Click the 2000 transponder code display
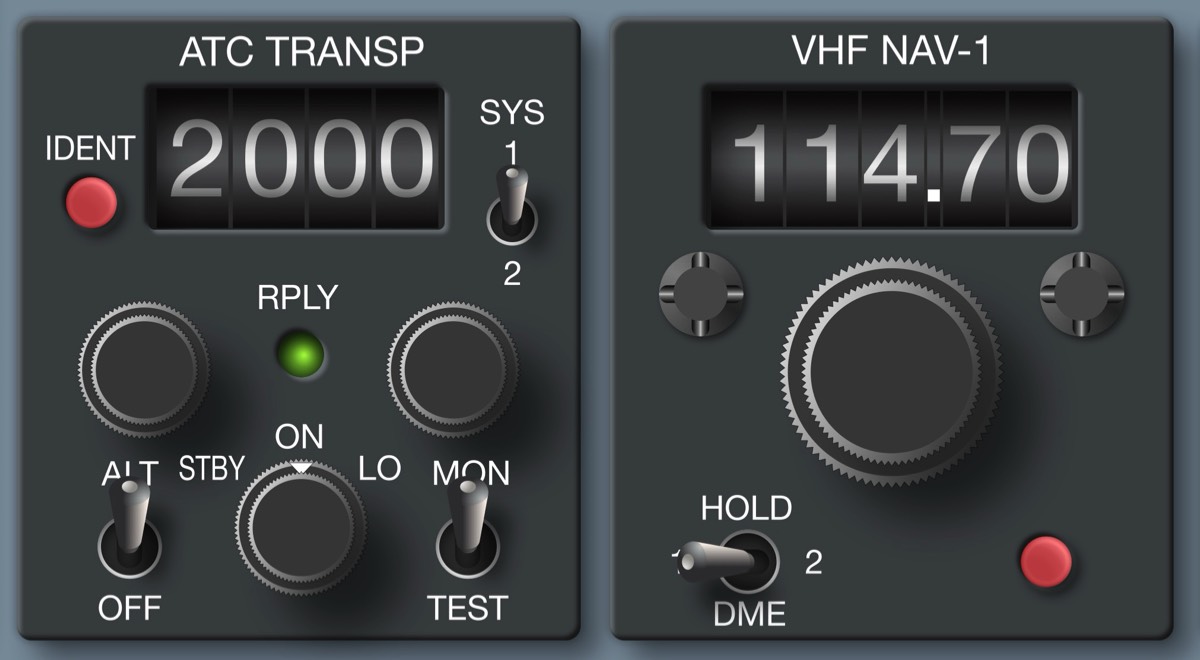1200x660 pixels. [296, 158]
